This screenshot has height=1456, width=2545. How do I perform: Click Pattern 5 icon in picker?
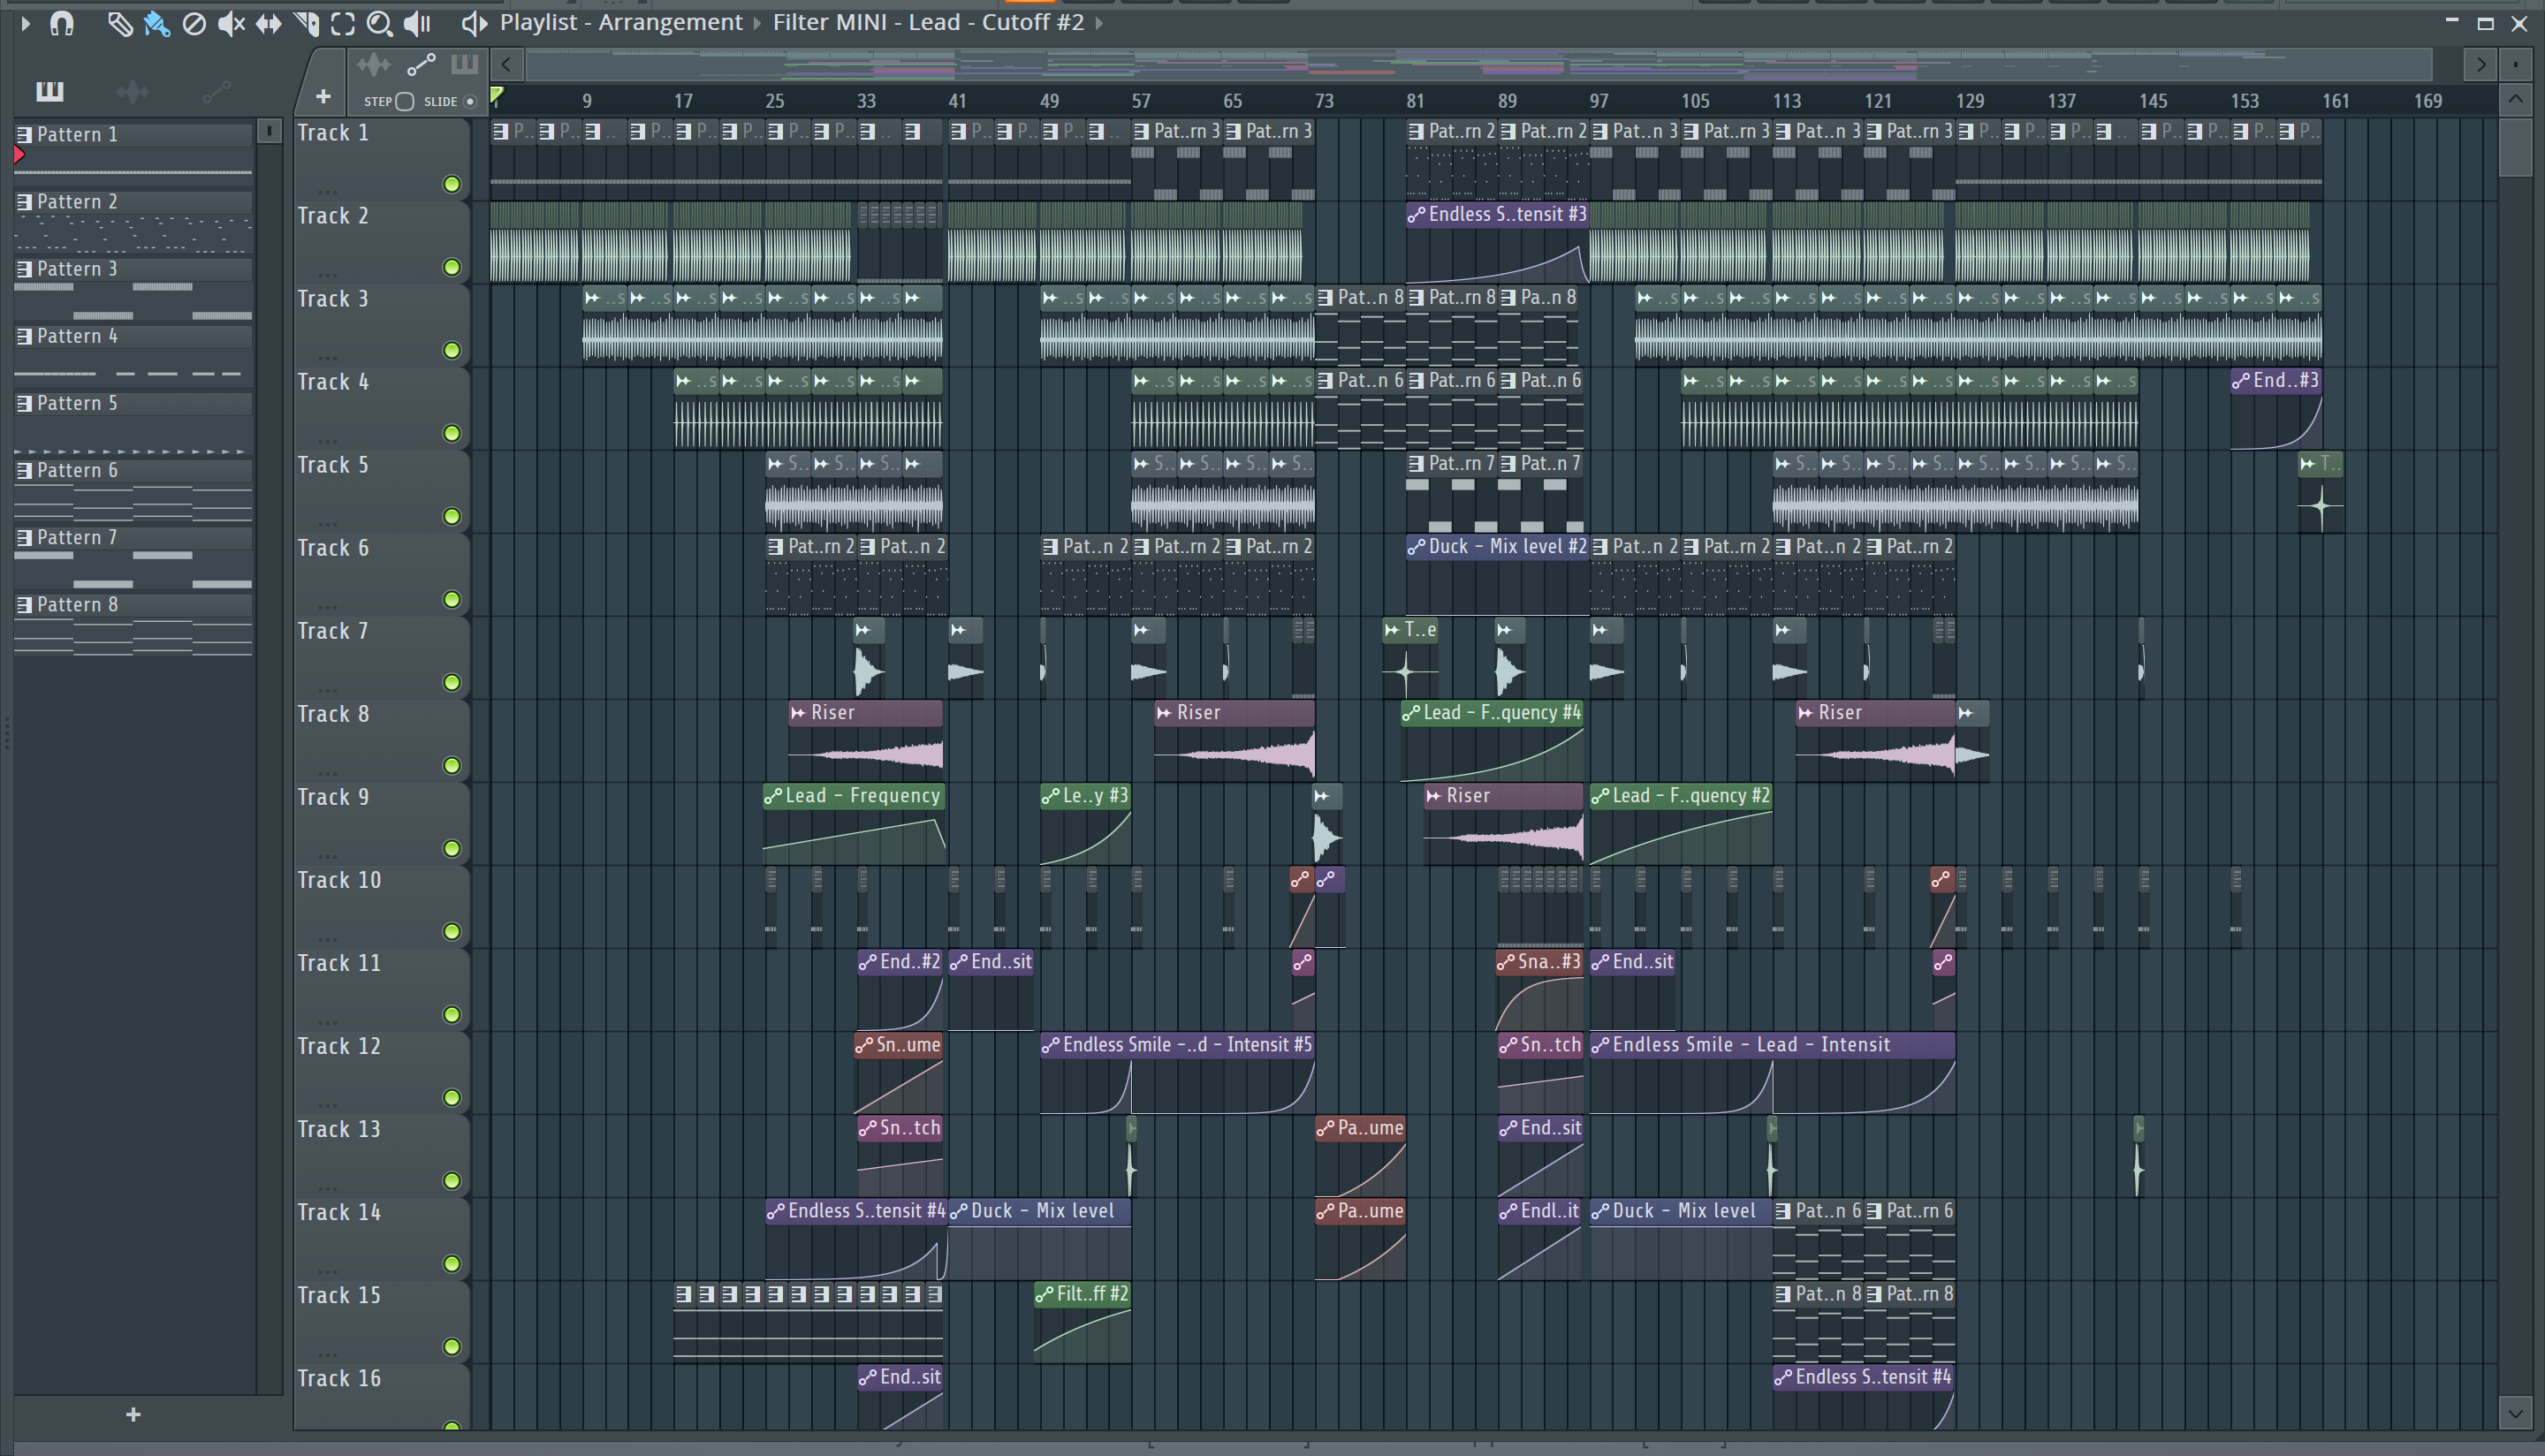pyautogui.click(x=25, y=404)
